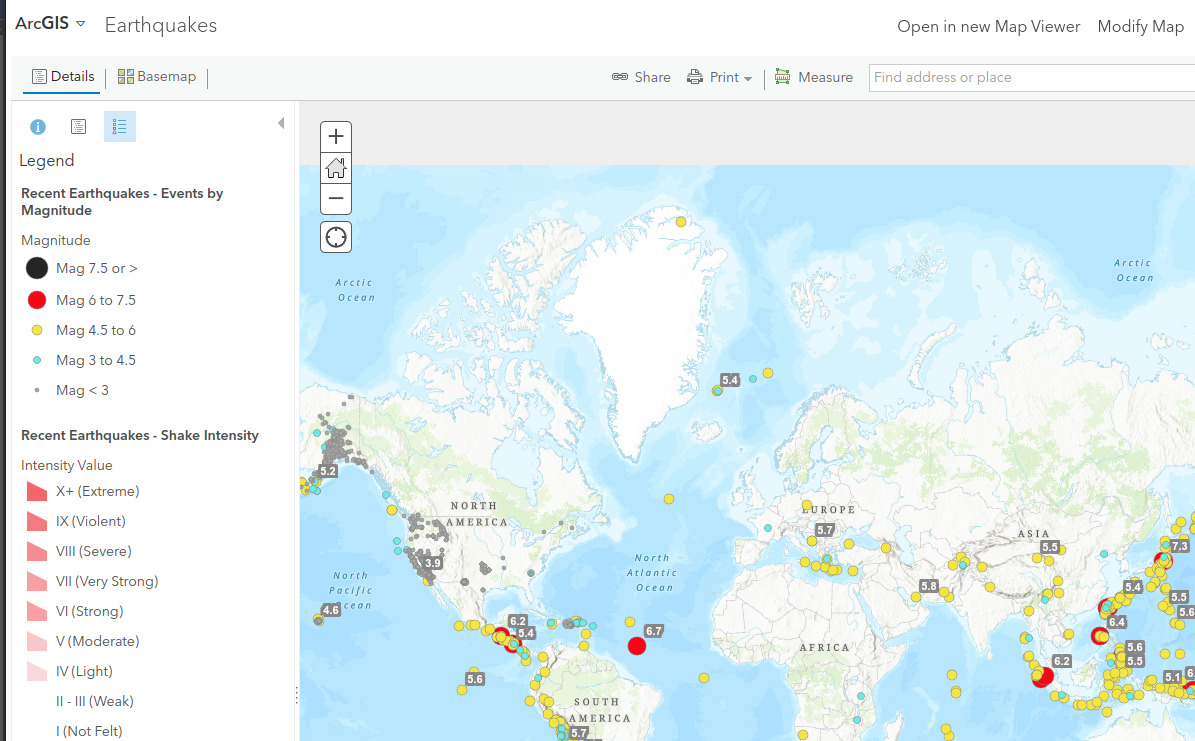Switch to the Details tab
The width and height of the screenshot is (1195, 741).
tap(62, 76)
